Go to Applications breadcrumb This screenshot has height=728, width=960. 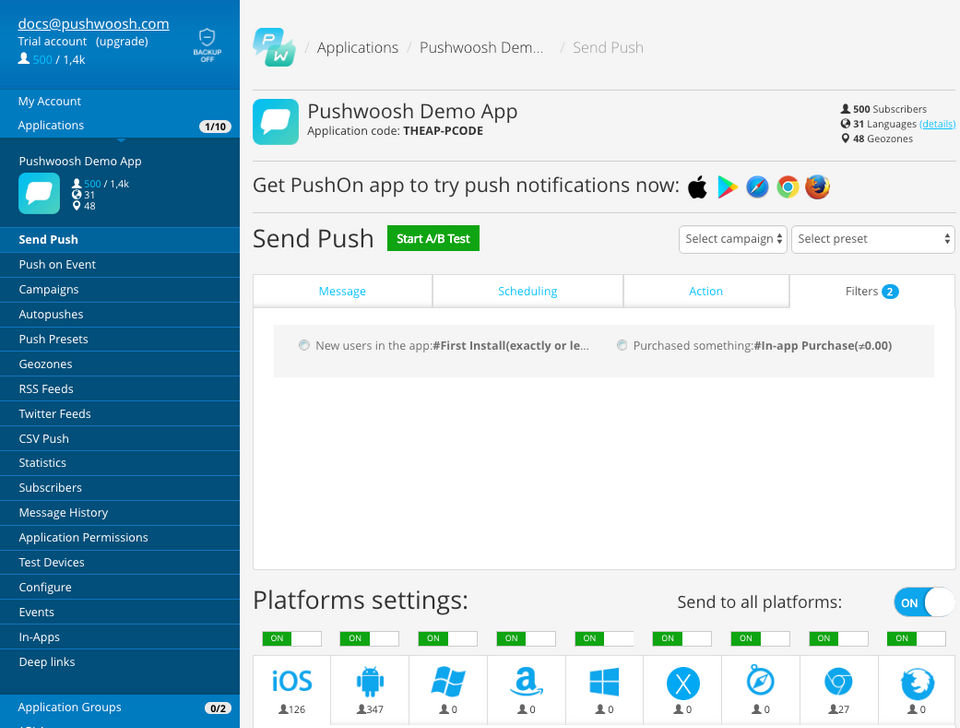358,47
